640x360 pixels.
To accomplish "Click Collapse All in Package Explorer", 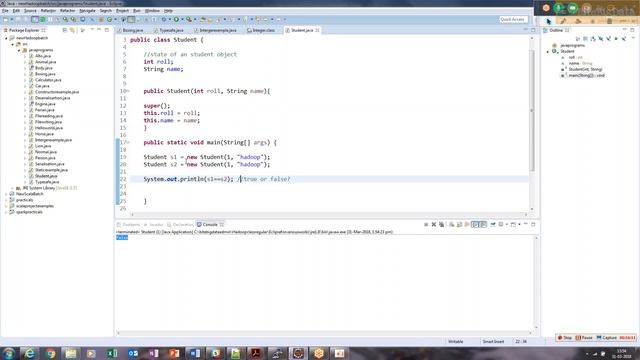I will (64, 30).
